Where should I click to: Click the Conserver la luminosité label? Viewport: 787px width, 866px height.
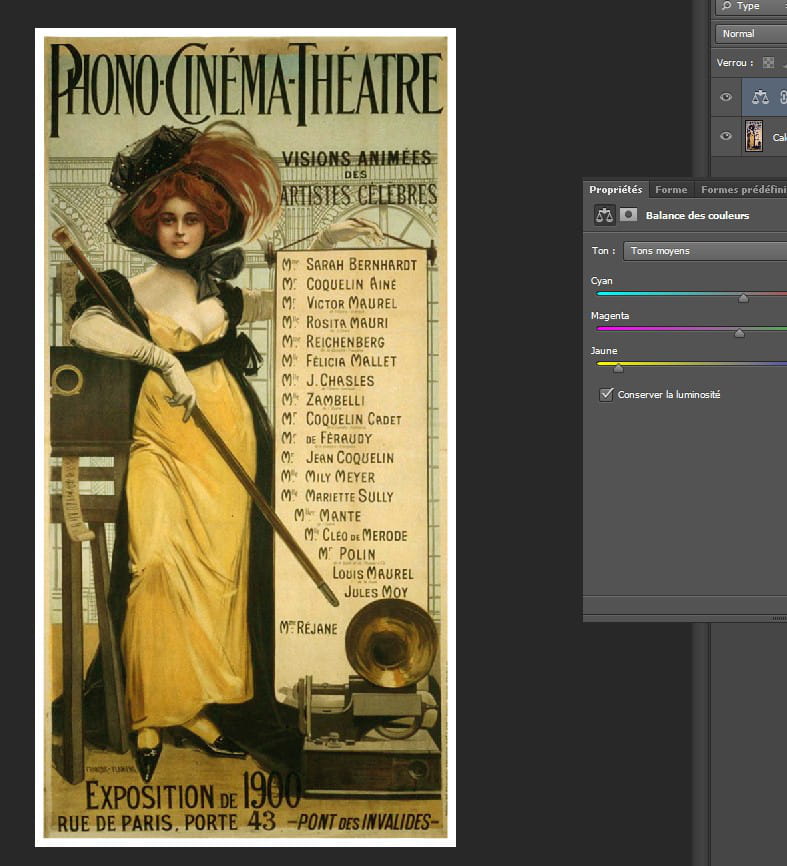[x=669, y=394]
